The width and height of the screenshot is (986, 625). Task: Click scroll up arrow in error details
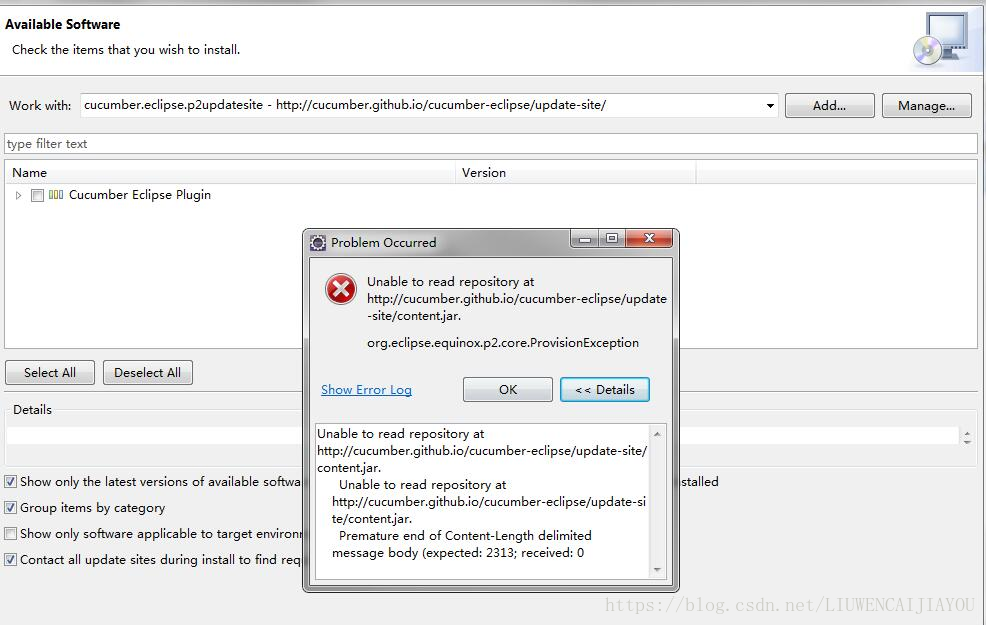tap(657, 434)
